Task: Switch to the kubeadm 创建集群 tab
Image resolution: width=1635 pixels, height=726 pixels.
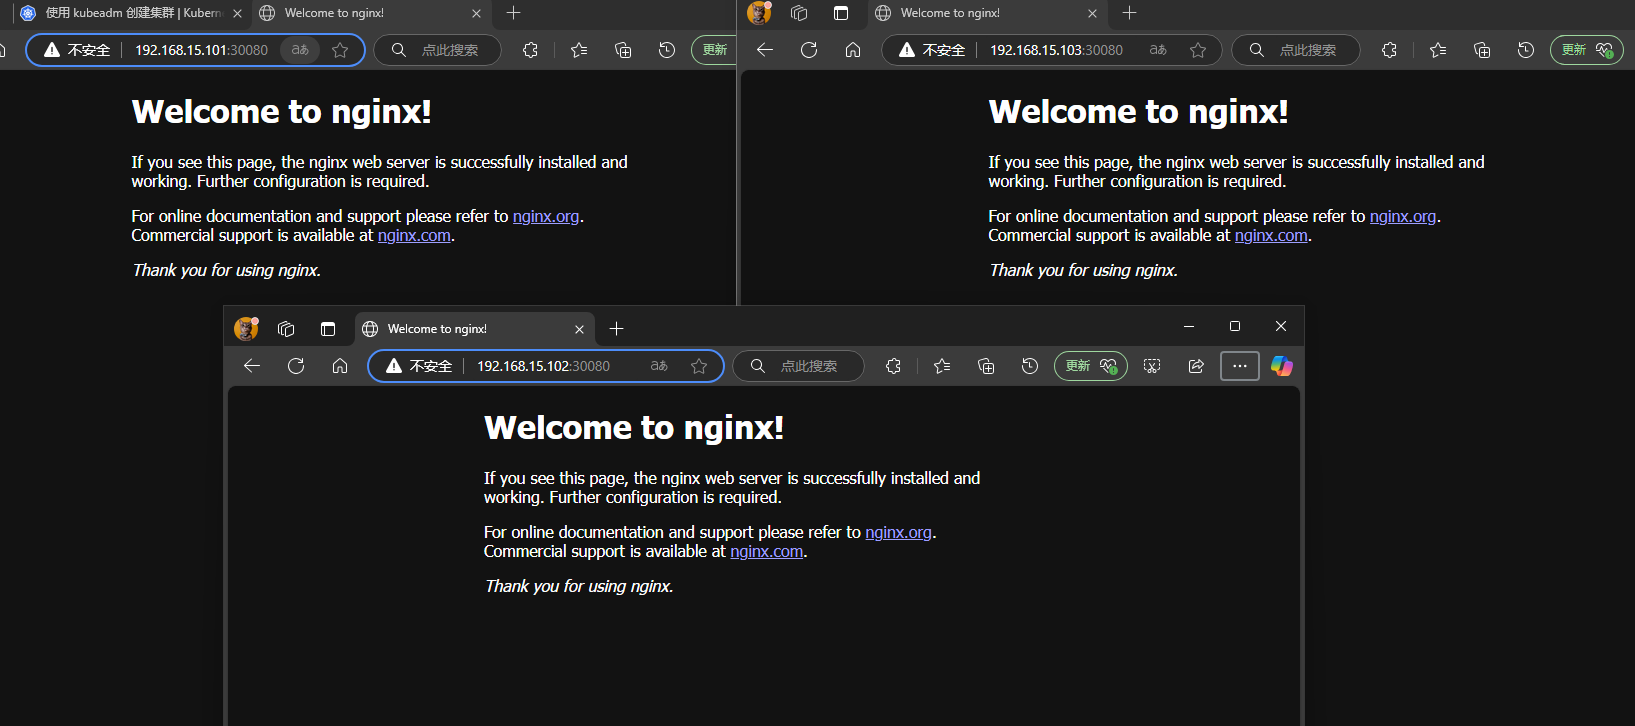Action: 131,13
